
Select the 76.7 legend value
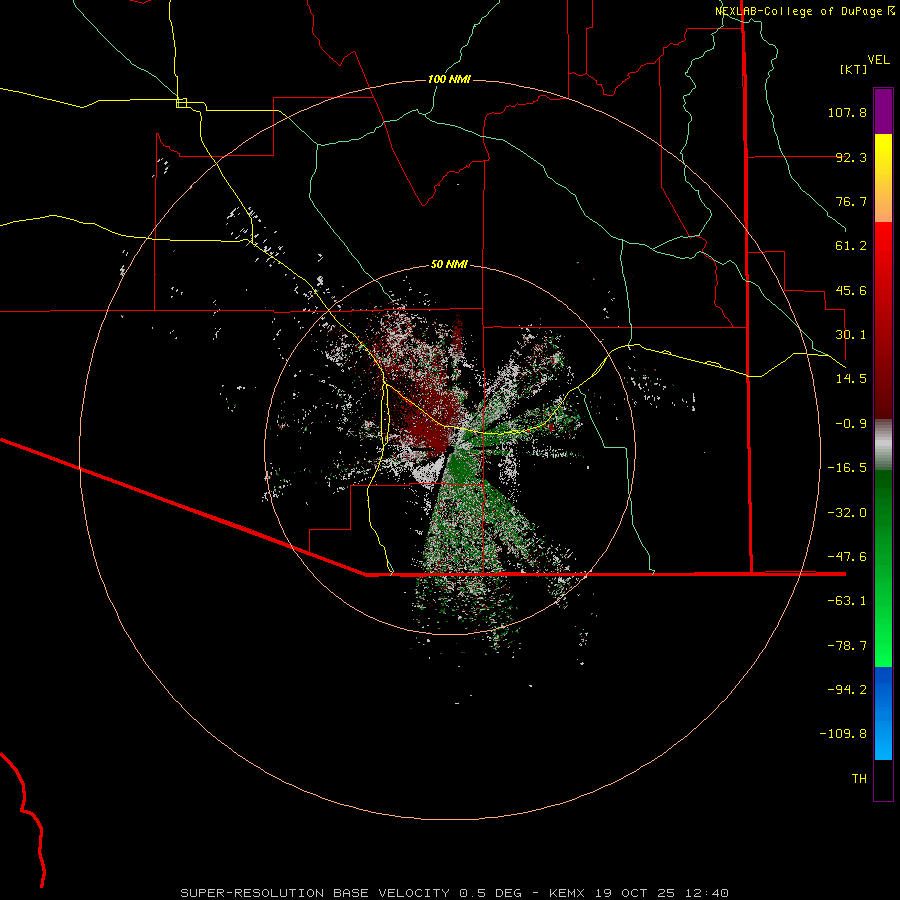tap(851, 201)
